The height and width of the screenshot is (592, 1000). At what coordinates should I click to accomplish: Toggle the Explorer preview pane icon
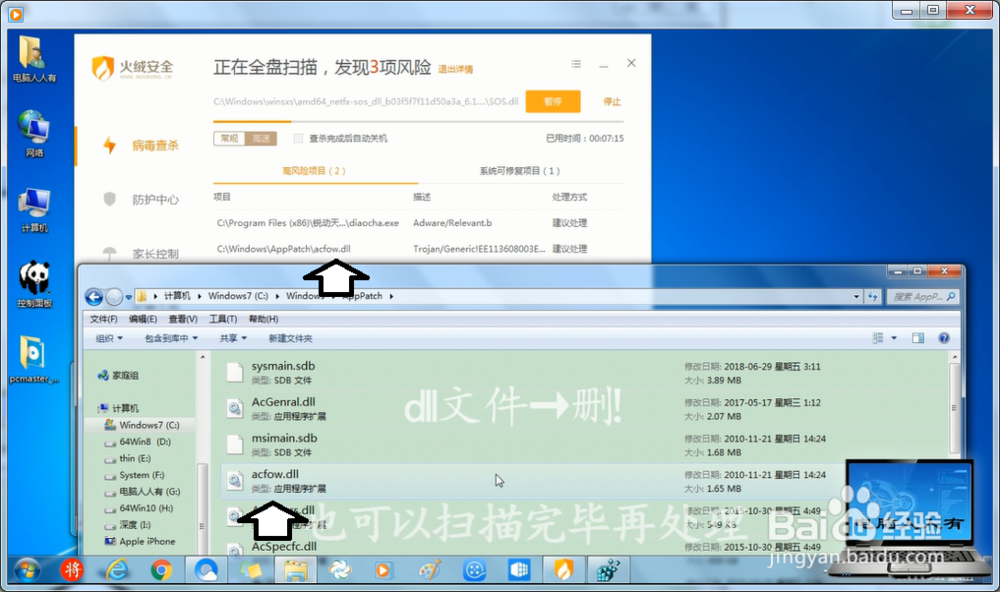click(918, 338)
